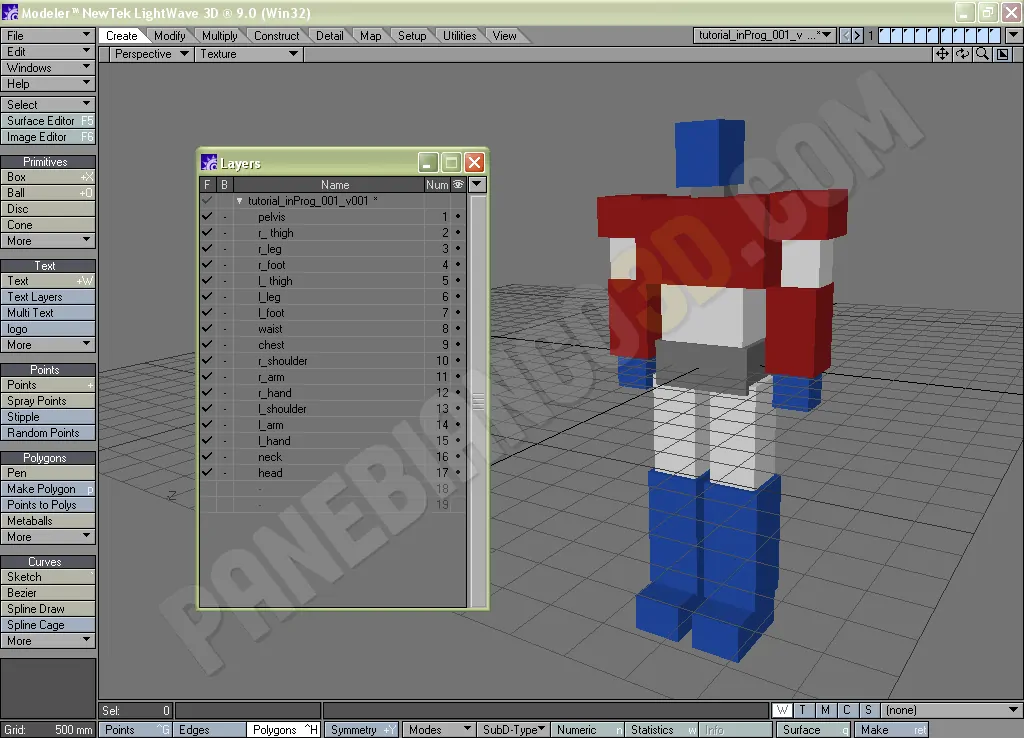Open the Statistics panel
This screenshot has height=738, width=1024.
662,730
